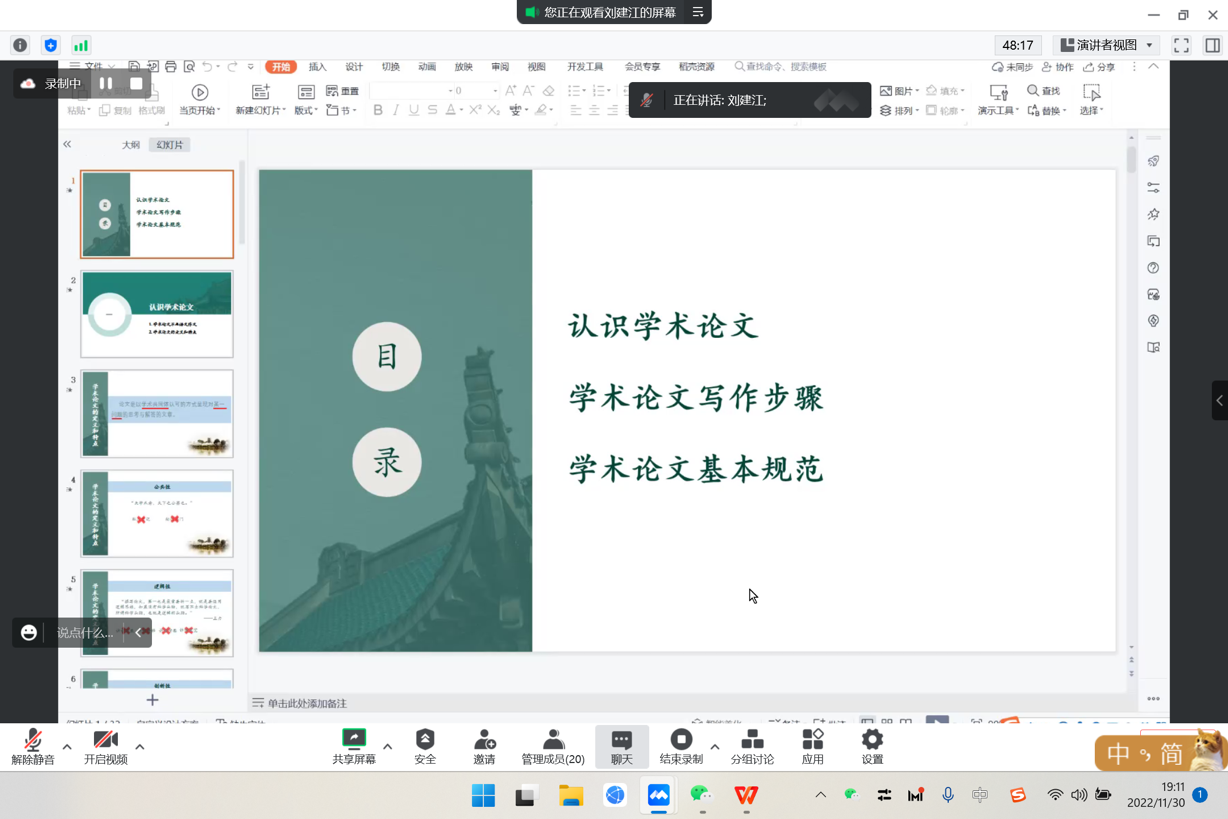Pause the recording in progress
Viewport: 1228px width, 819px height.
[x=106, y=84]
